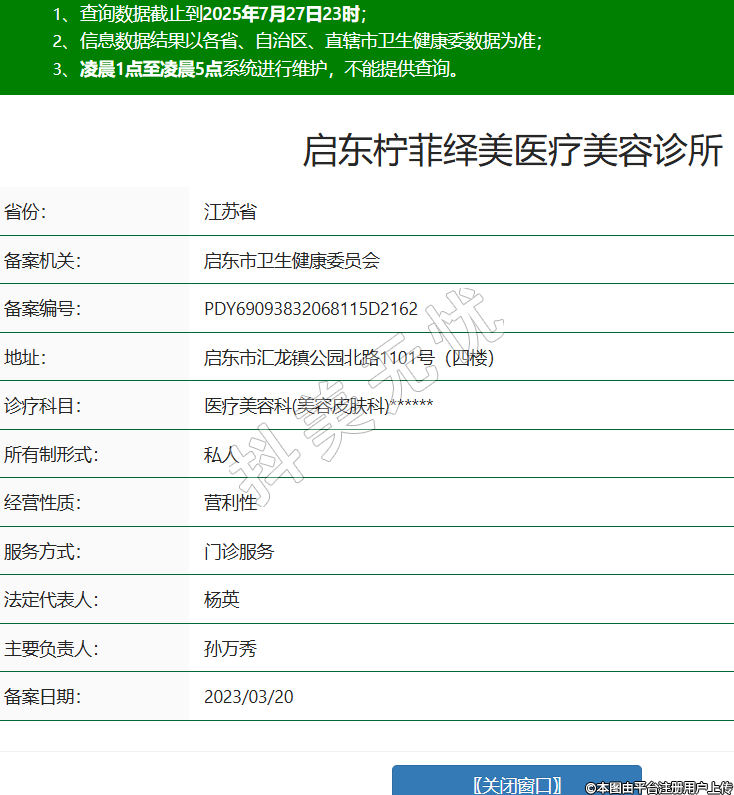Click the 省份 row label
The width and height of the screenshot is (734, 795).
[x=26, y=212]
